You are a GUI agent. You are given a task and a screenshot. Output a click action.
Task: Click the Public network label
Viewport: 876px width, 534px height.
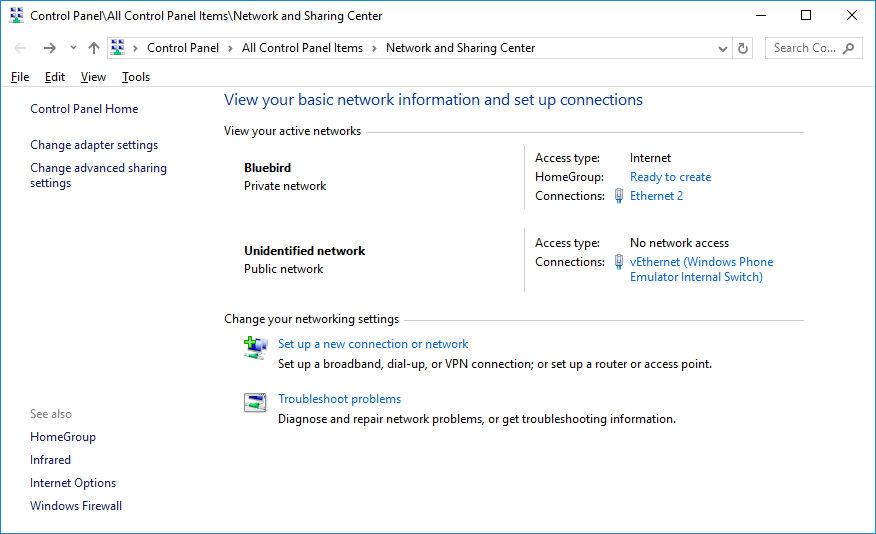tap(284, 269)
